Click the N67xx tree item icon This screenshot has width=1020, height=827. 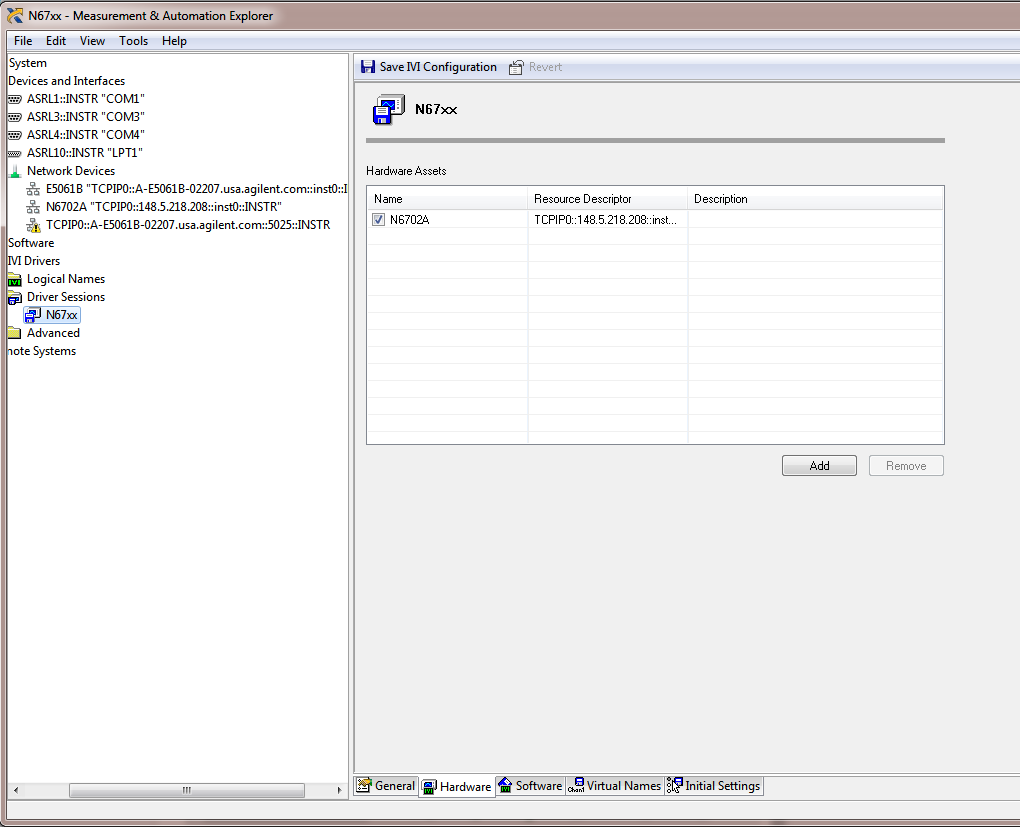click(33, 315)
